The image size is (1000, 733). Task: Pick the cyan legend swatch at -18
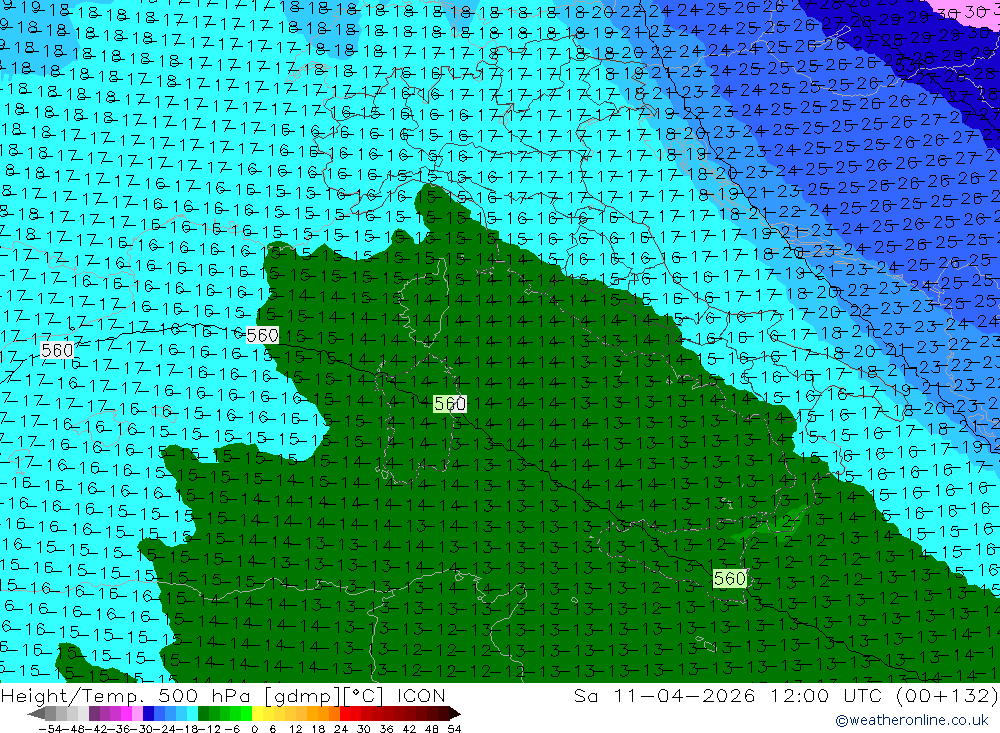[193, 714]
